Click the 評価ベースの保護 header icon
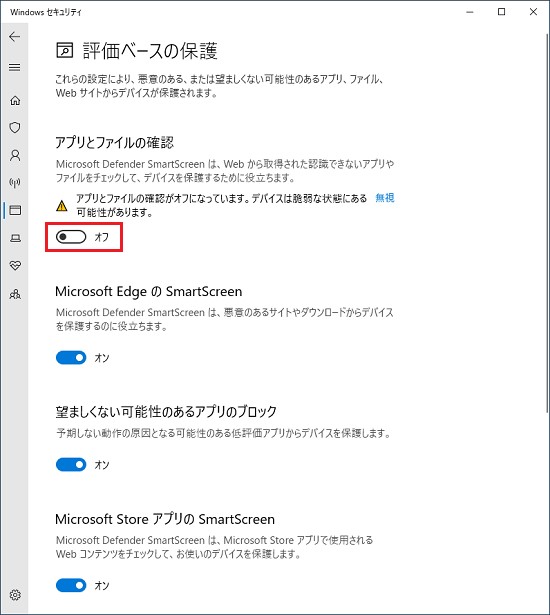This screenshot has height=615, width=550. click(65, 51)
